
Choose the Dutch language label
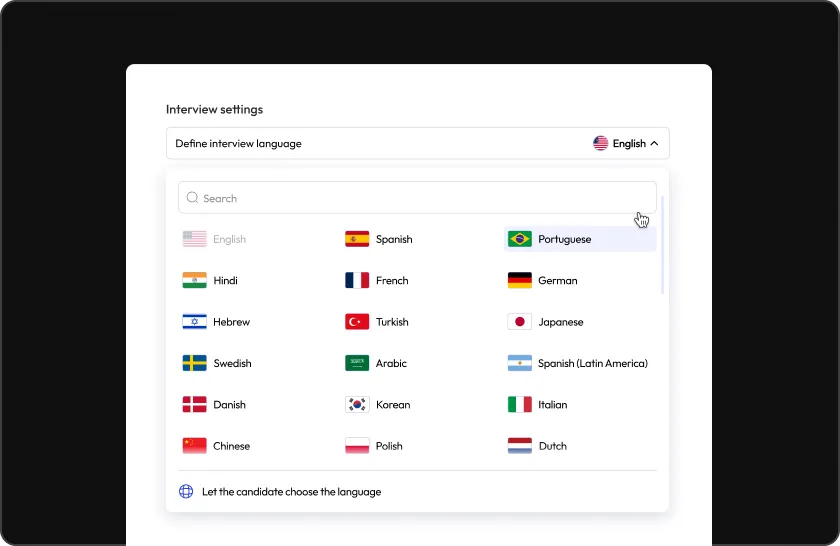point(552,446)
